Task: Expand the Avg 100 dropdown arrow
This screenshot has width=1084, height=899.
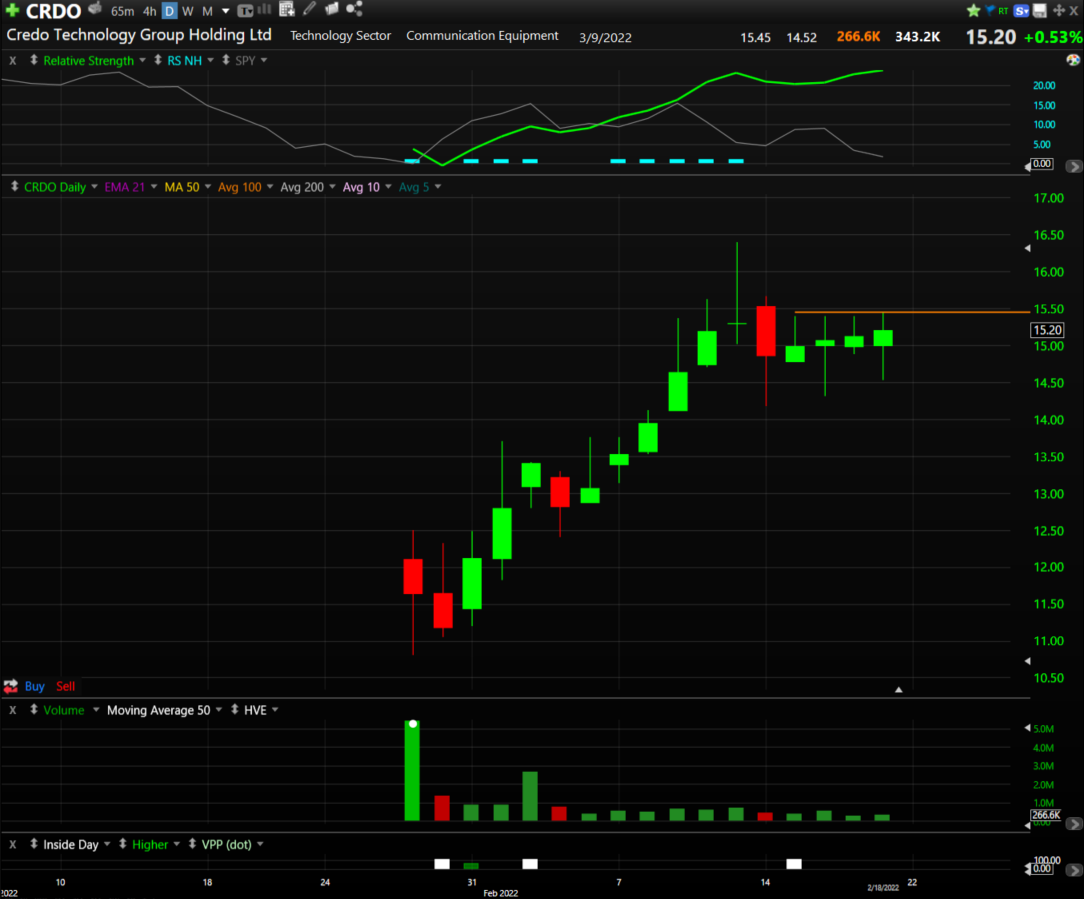Action: coord(270,187)
